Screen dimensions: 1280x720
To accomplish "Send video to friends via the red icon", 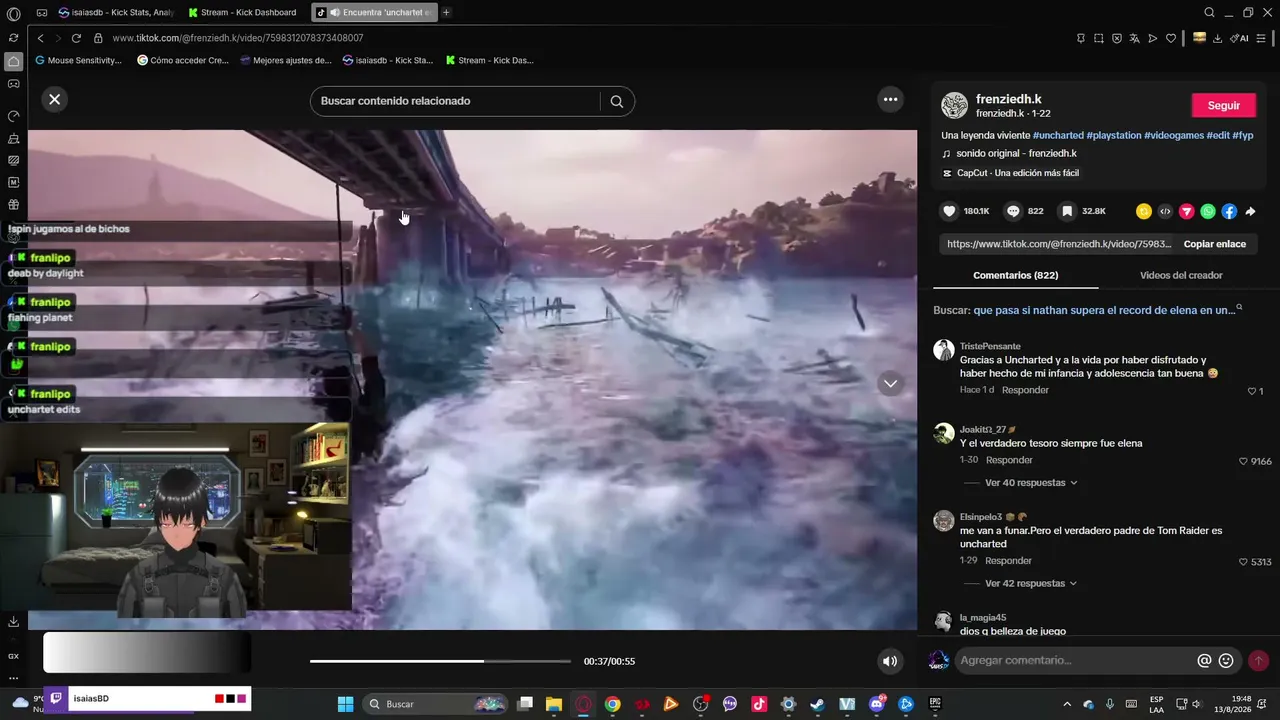I will pos(1187,211).
